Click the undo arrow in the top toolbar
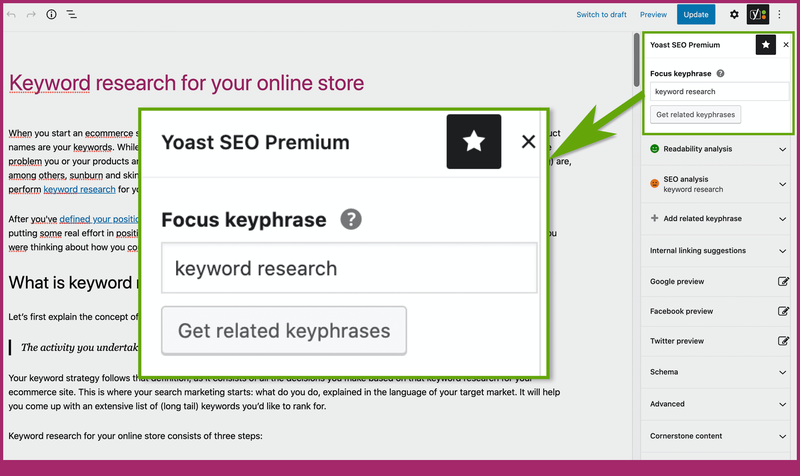 [x=12, y=15]
